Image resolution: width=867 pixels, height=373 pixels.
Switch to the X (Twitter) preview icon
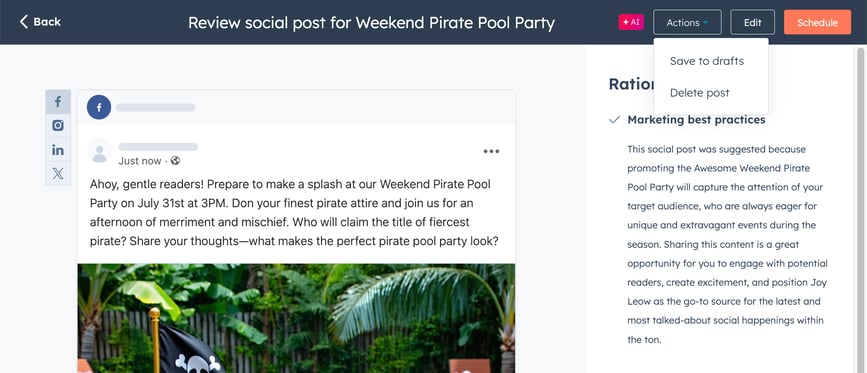[x=58, y=174]
